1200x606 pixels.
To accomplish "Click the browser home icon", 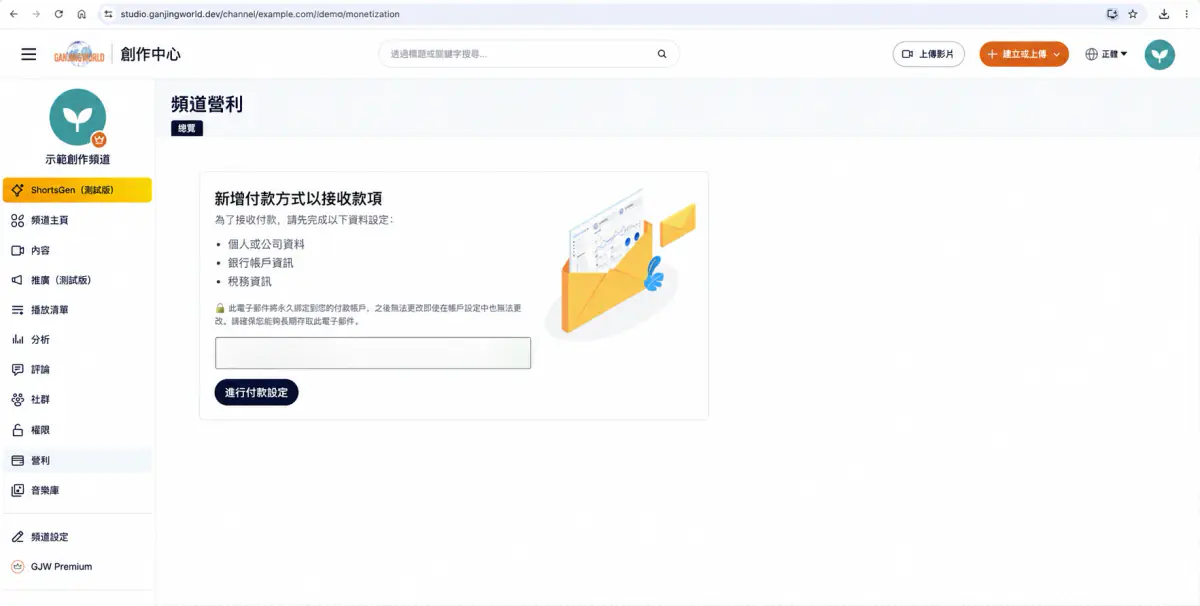I will click(81, 14).
